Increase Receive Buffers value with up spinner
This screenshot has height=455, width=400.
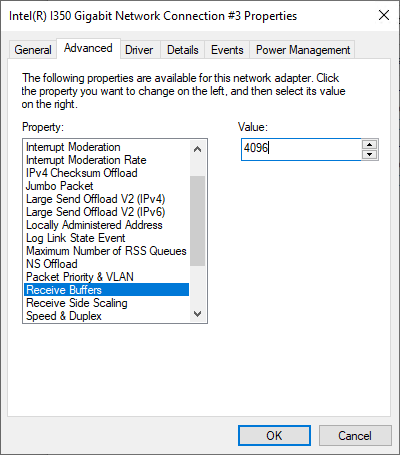point(369,145)
